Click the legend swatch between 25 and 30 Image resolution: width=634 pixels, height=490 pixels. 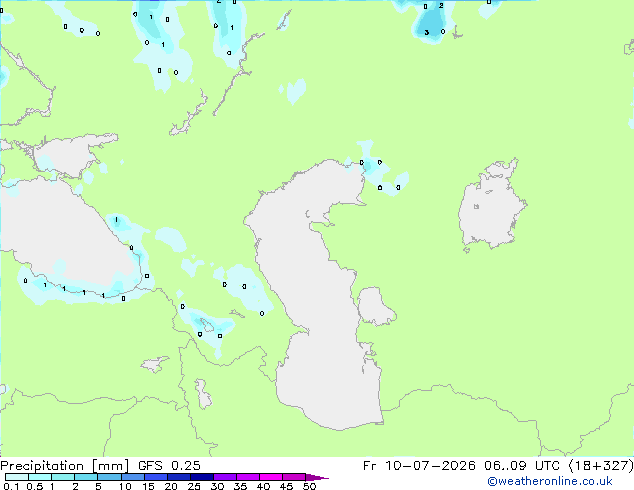point(201,477)
